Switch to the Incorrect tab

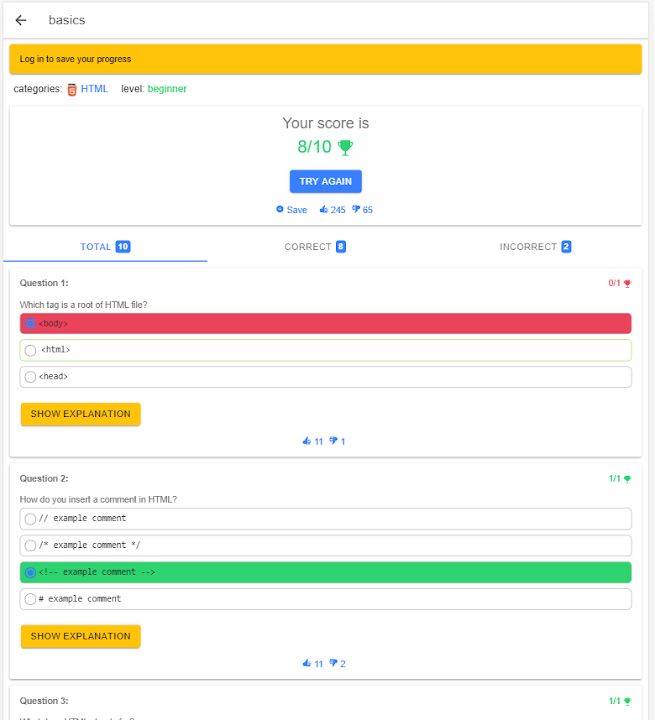coord(535,247)
